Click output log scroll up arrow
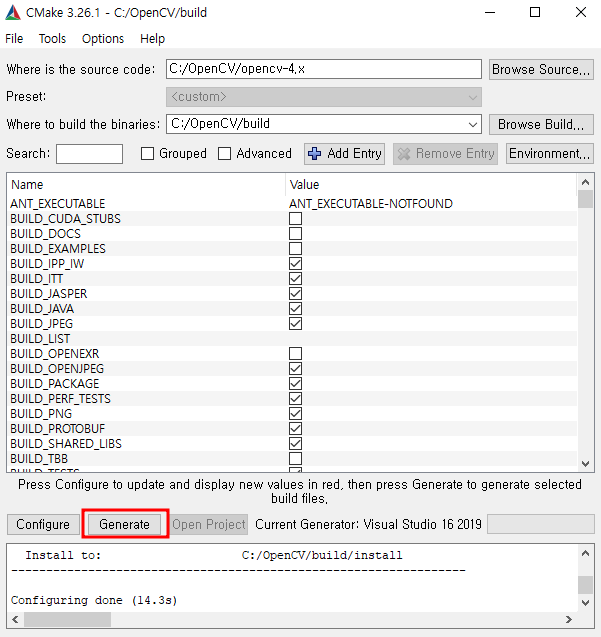The height and width of the screenshot is (637, 601). pyautogui.click(x=586, y=553)
